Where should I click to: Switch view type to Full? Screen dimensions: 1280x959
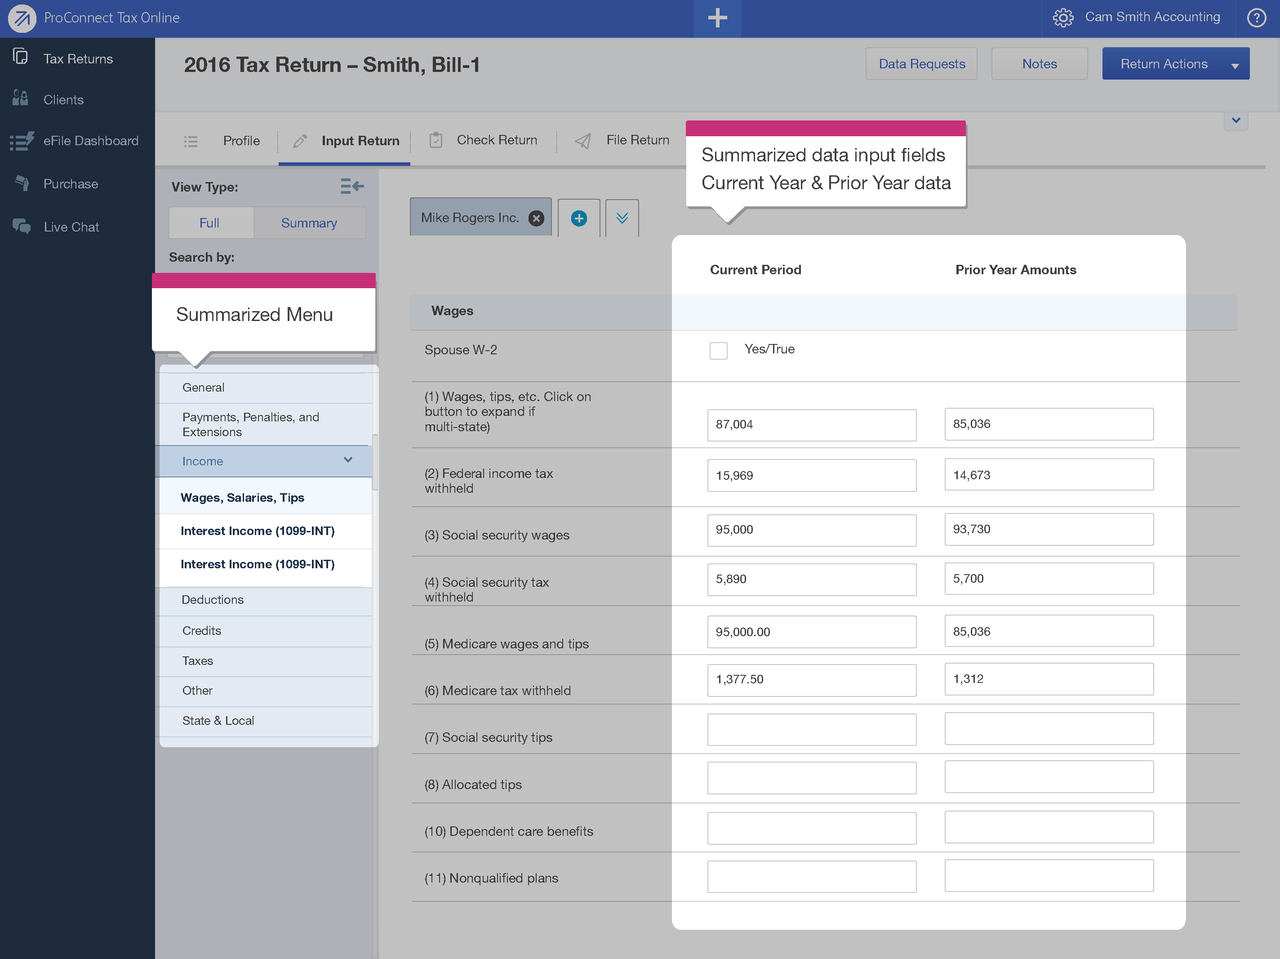(x=210, y=223)
